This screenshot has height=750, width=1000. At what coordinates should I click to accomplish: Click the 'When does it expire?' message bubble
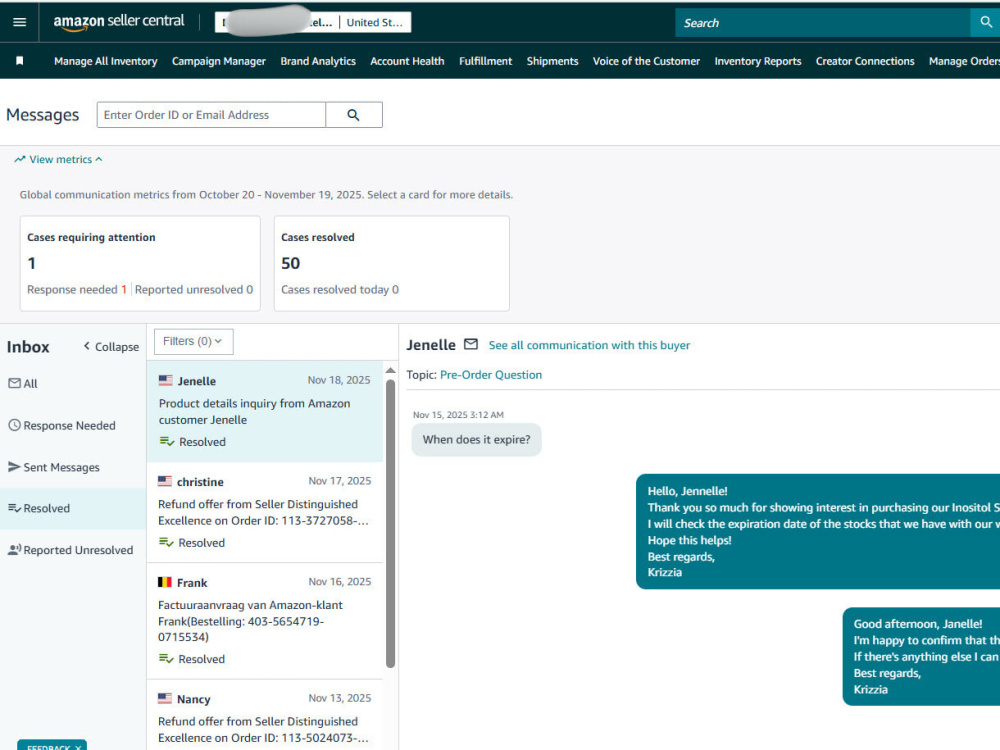point(476,439)
